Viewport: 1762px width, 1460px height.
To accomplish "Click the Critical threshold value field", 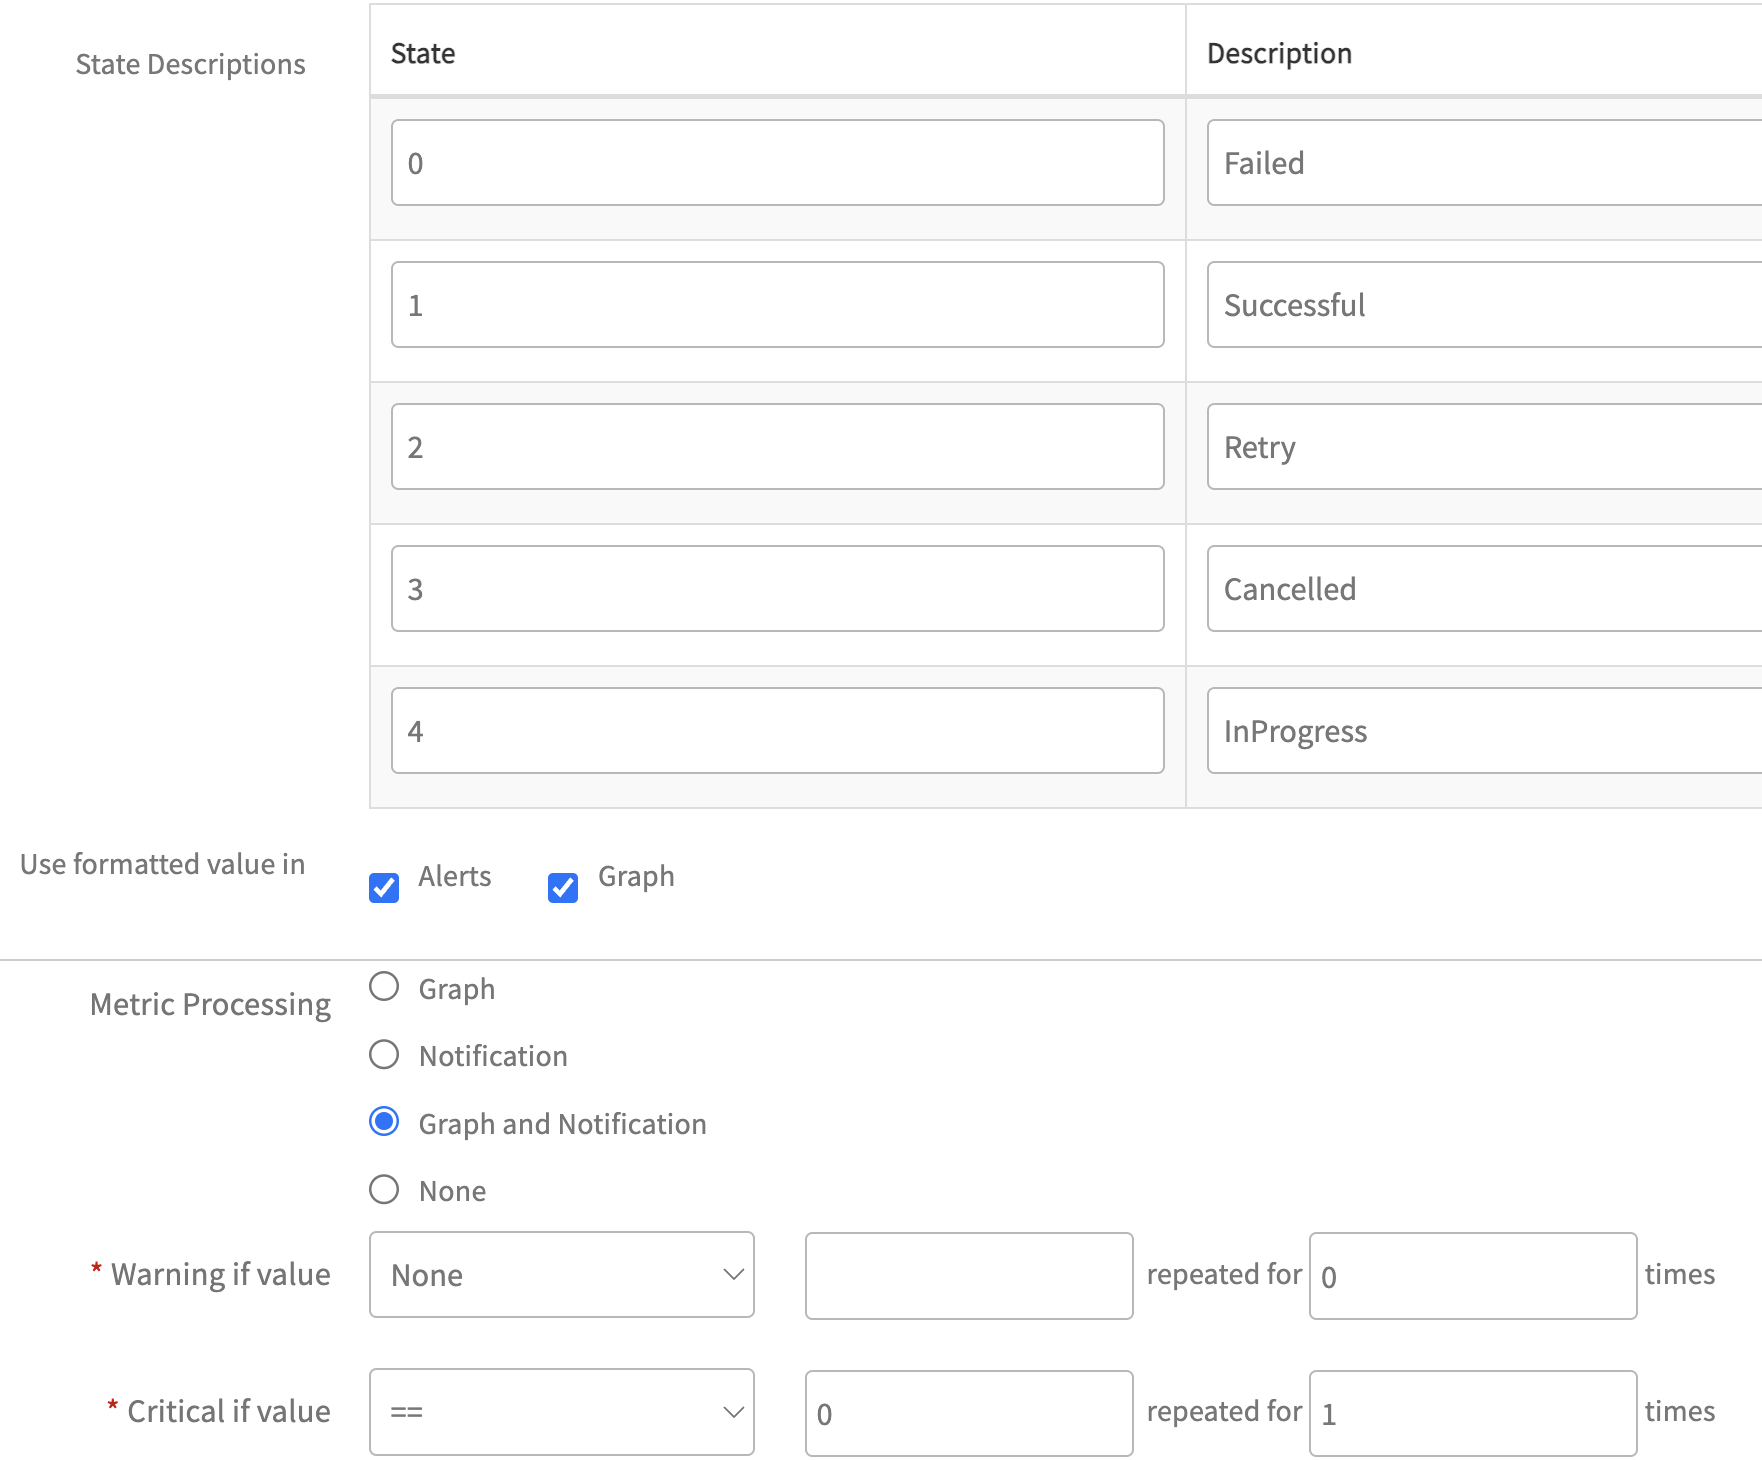I will pyautogui.click(x=969, y=1413).
